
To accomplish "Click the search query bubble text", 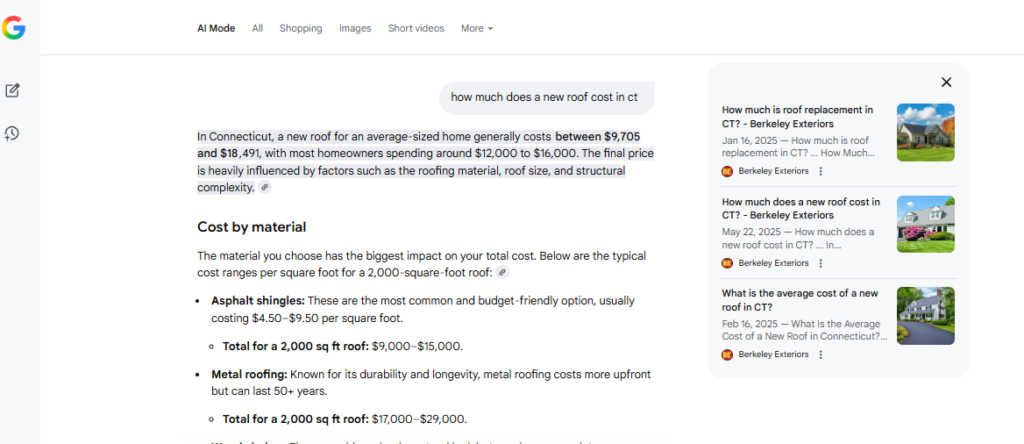I will tap(544, 97).
